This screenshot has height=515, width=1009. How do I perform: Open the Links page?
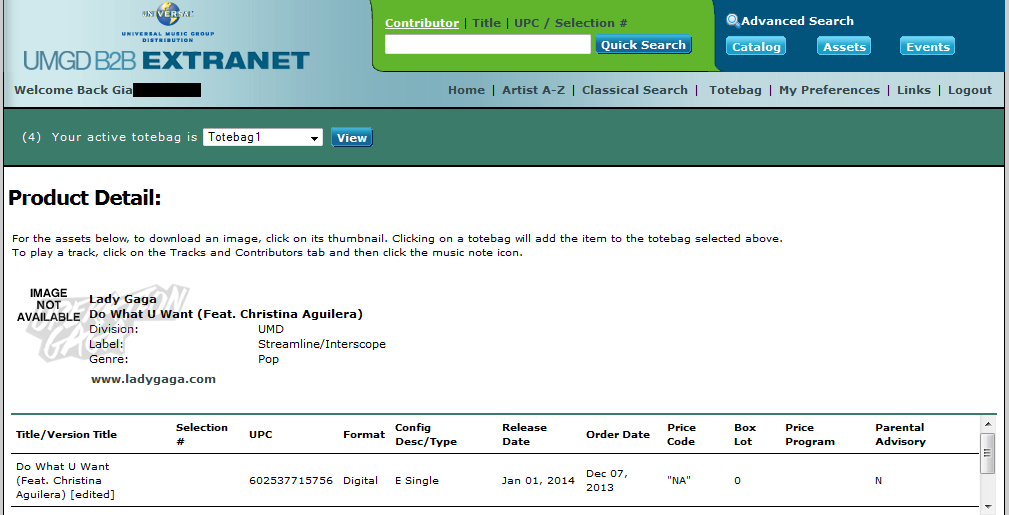pyautogui.click(x=914, y=90)
